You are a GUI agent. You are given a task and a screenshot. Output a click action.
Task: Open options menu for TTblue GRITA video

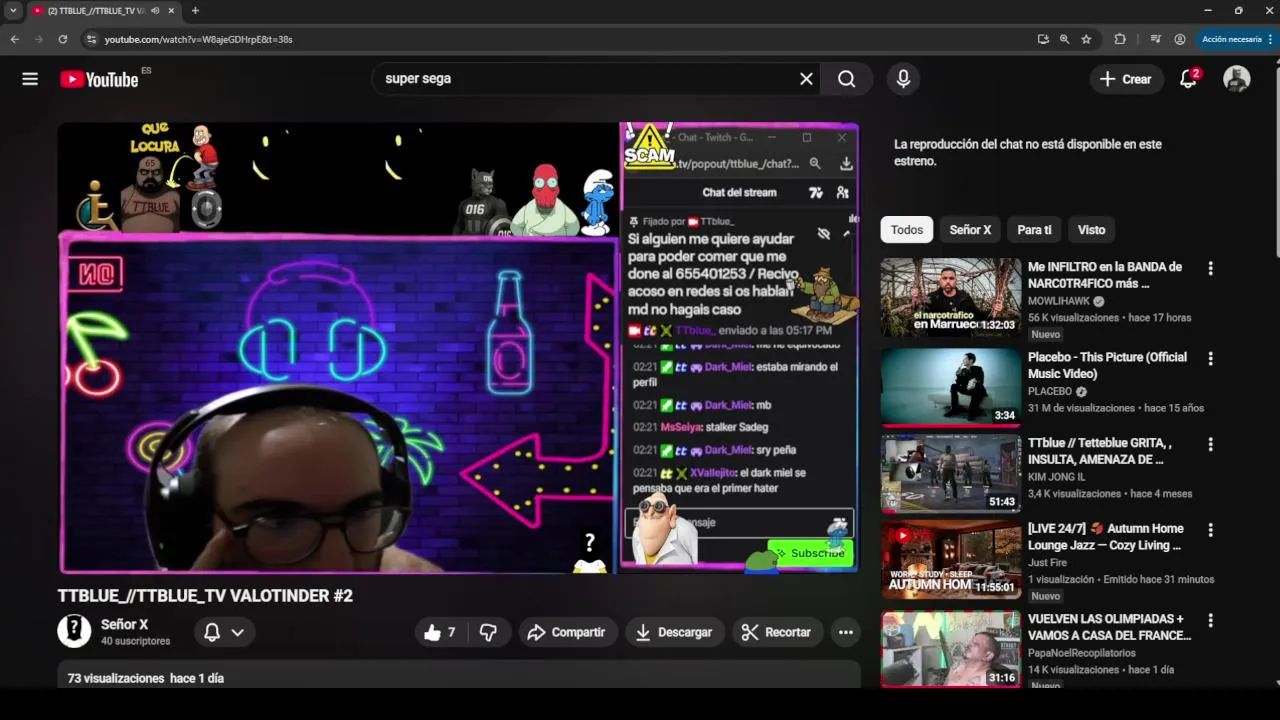(1210, 444)
